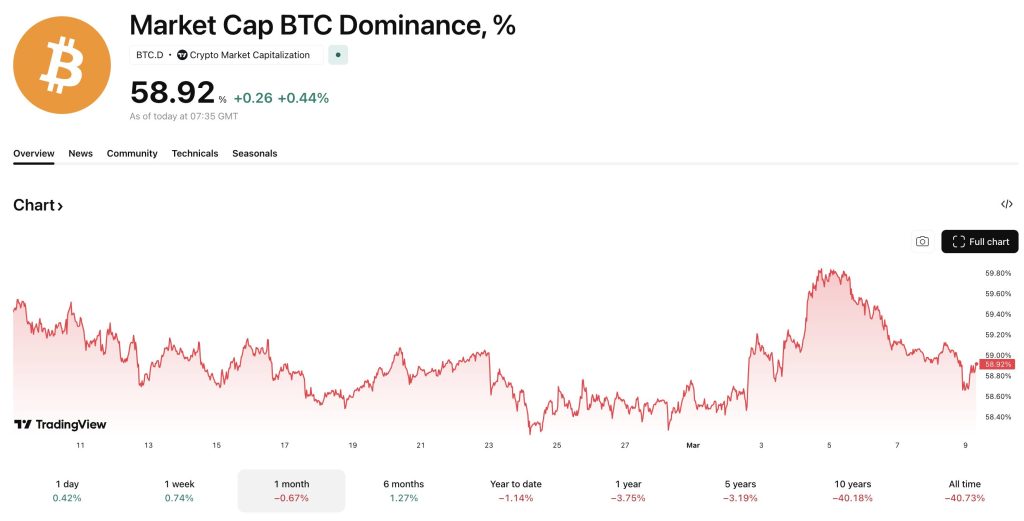The width and height of the screenshot is (1024, 521).
Task: Show the All time range
Action: click(x=964, y=490)
